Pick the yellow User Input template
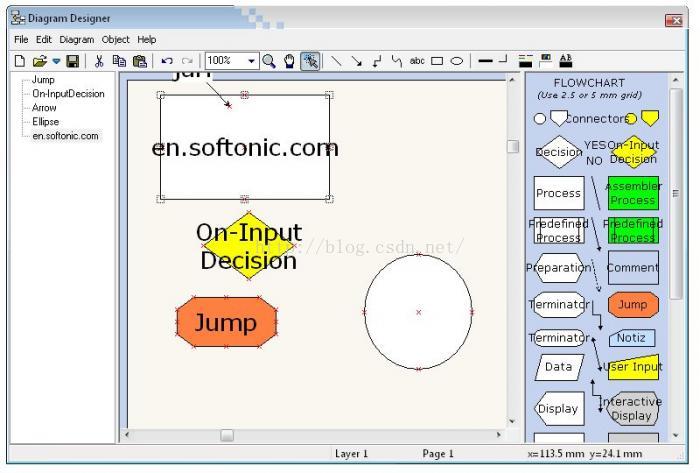700x473 pixels. click(633, 367)
